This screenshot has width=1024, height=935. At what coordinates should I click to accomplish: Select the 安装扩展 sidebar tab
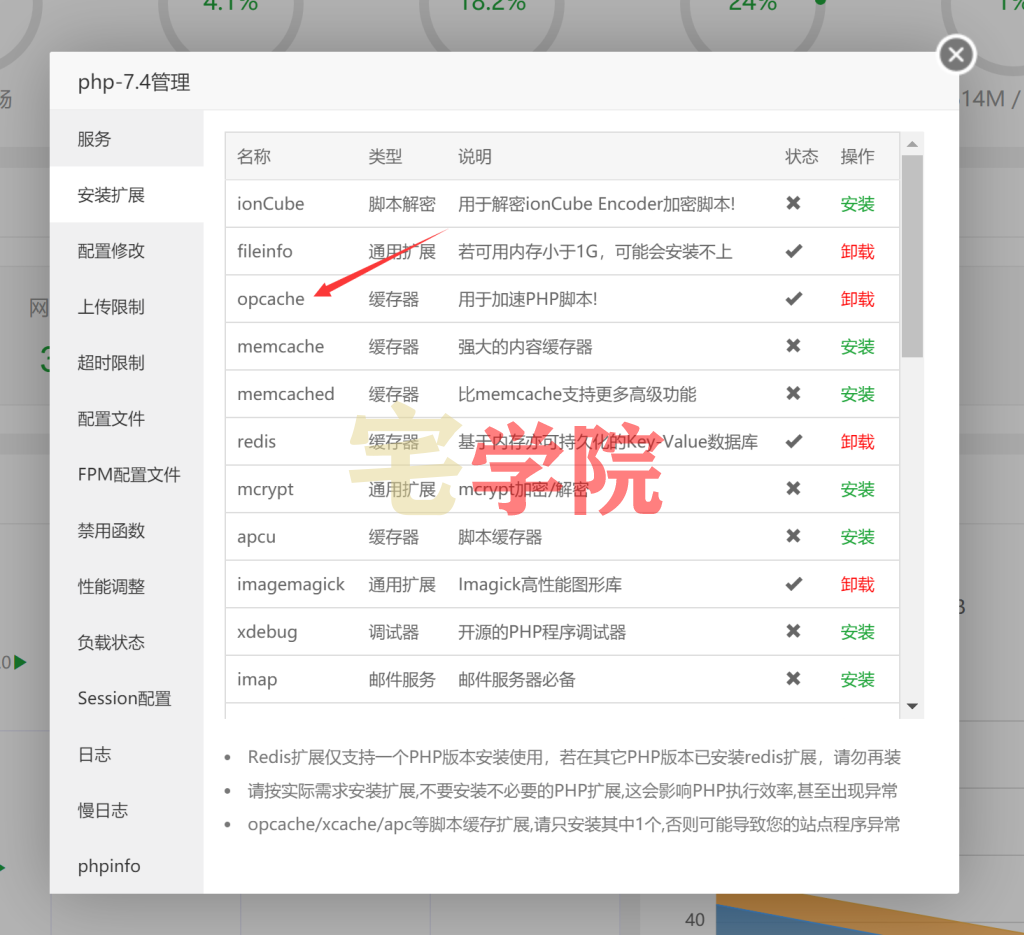pos(127,195)
